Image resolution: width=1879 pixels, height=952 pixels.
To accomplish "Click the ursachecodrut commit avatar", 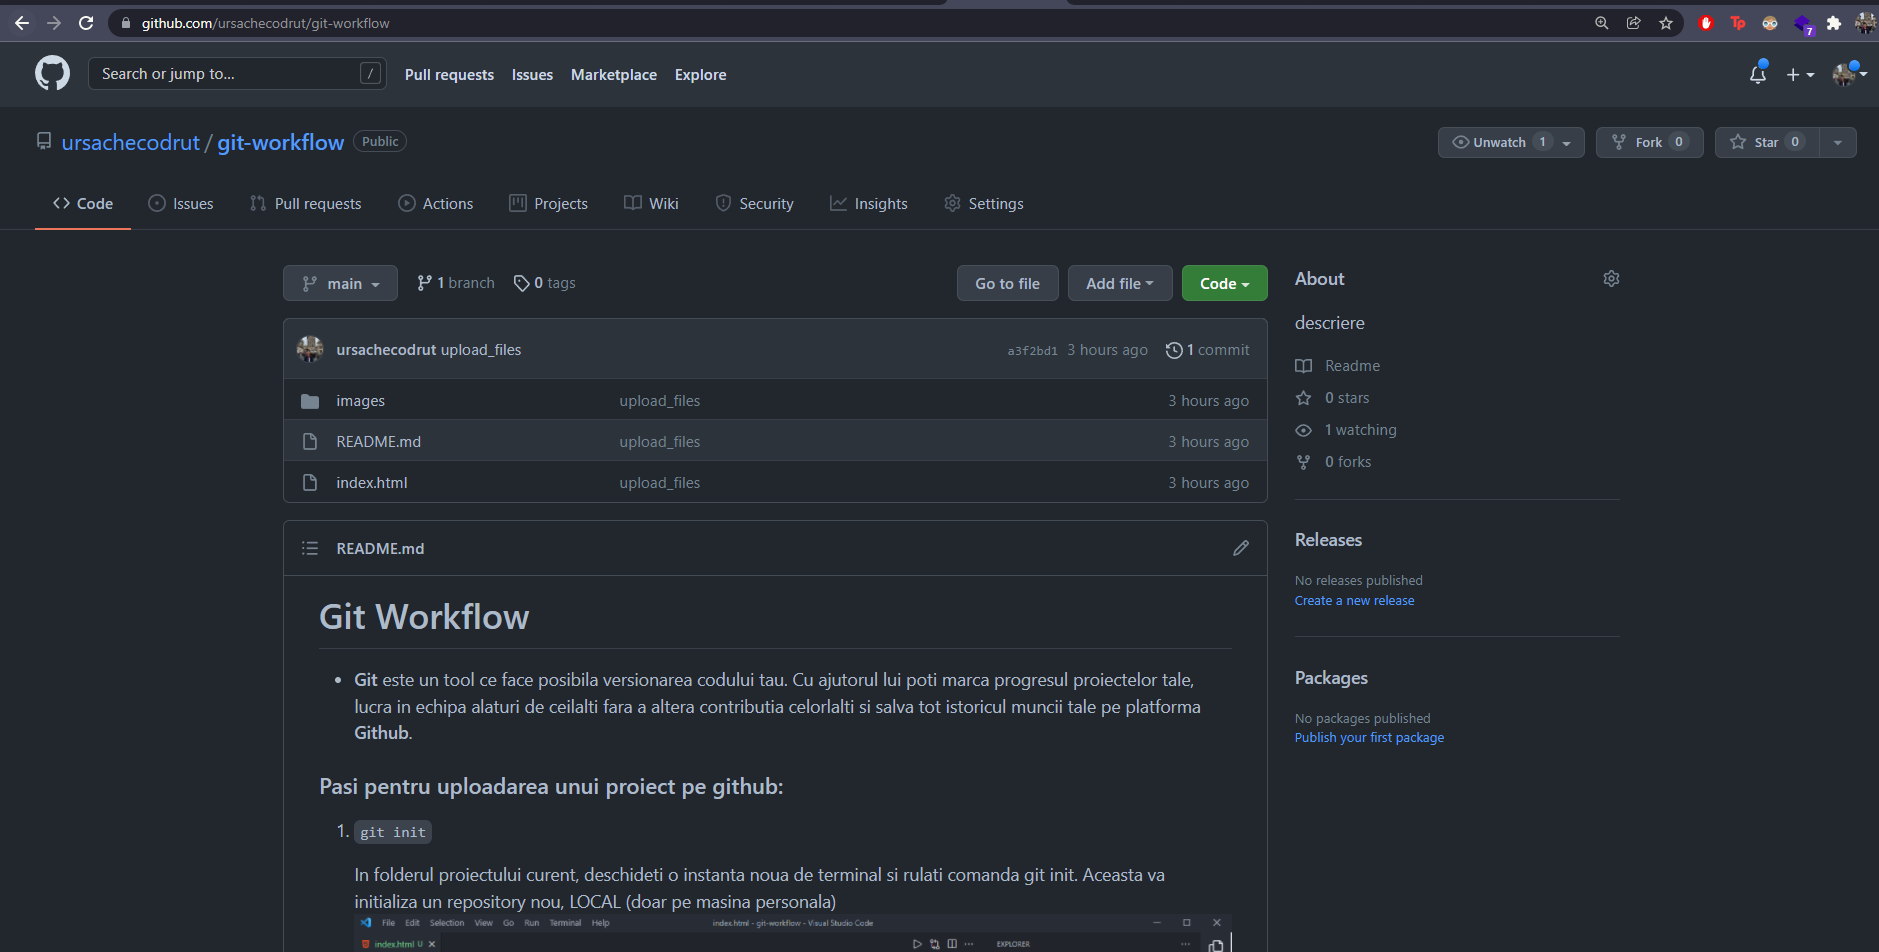I will (x=310, y=349).
